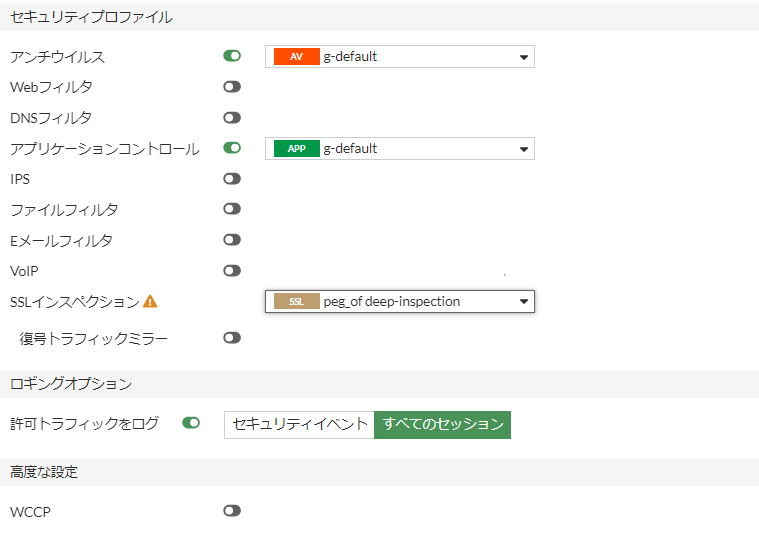Enable 復号トラフィックミラー toggle
Viewport: 759px width, 533px height.
click(x=232, y=337)
